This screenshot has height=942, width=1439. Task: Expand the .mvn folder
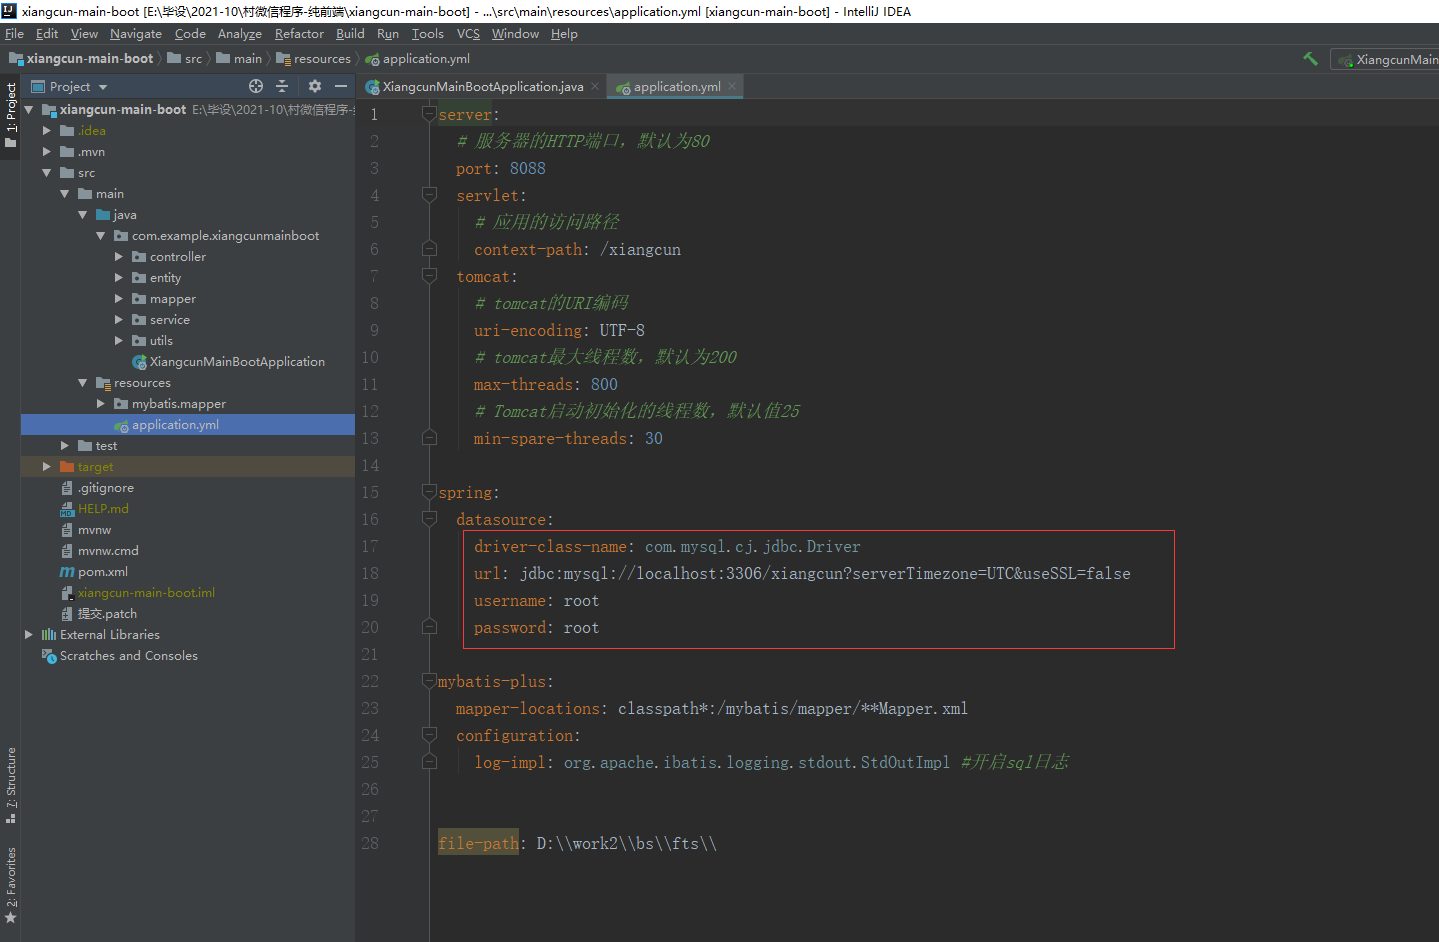click(x=47, y=152)
